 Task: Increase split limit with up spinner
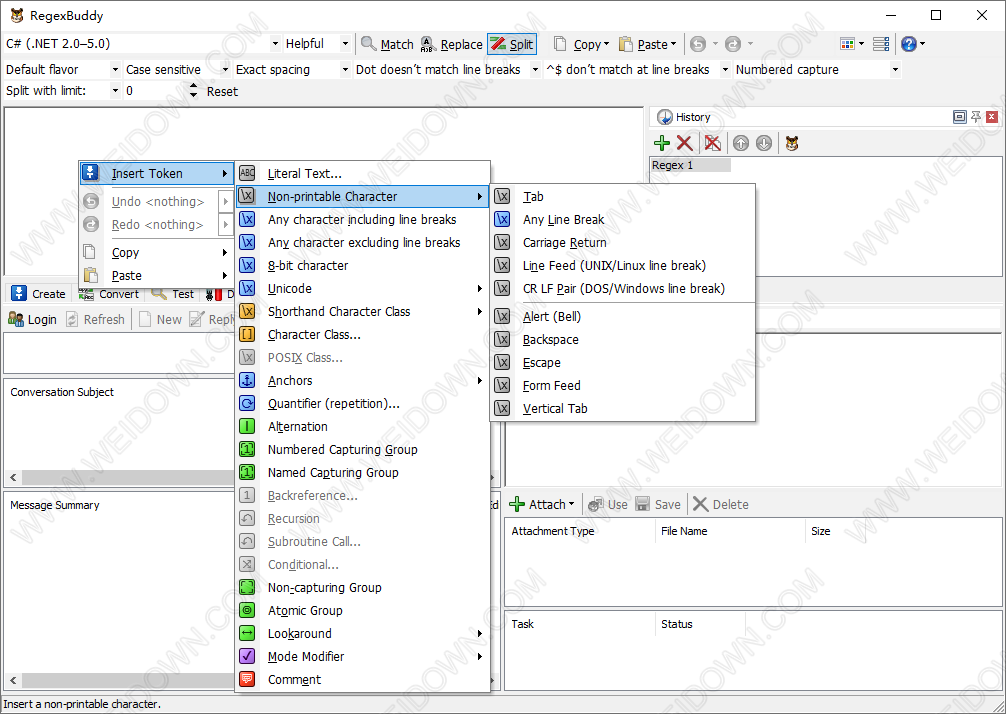pyautogui.click(x=194, y=86)
